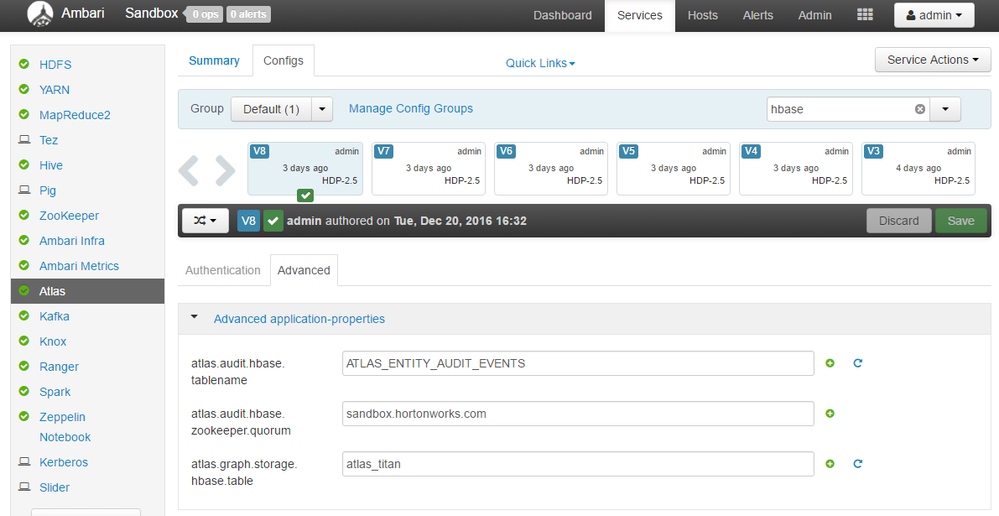Open Manage Config Groups link
The width and height of the screenshot is (999, 516).
(x=411, y=108)
